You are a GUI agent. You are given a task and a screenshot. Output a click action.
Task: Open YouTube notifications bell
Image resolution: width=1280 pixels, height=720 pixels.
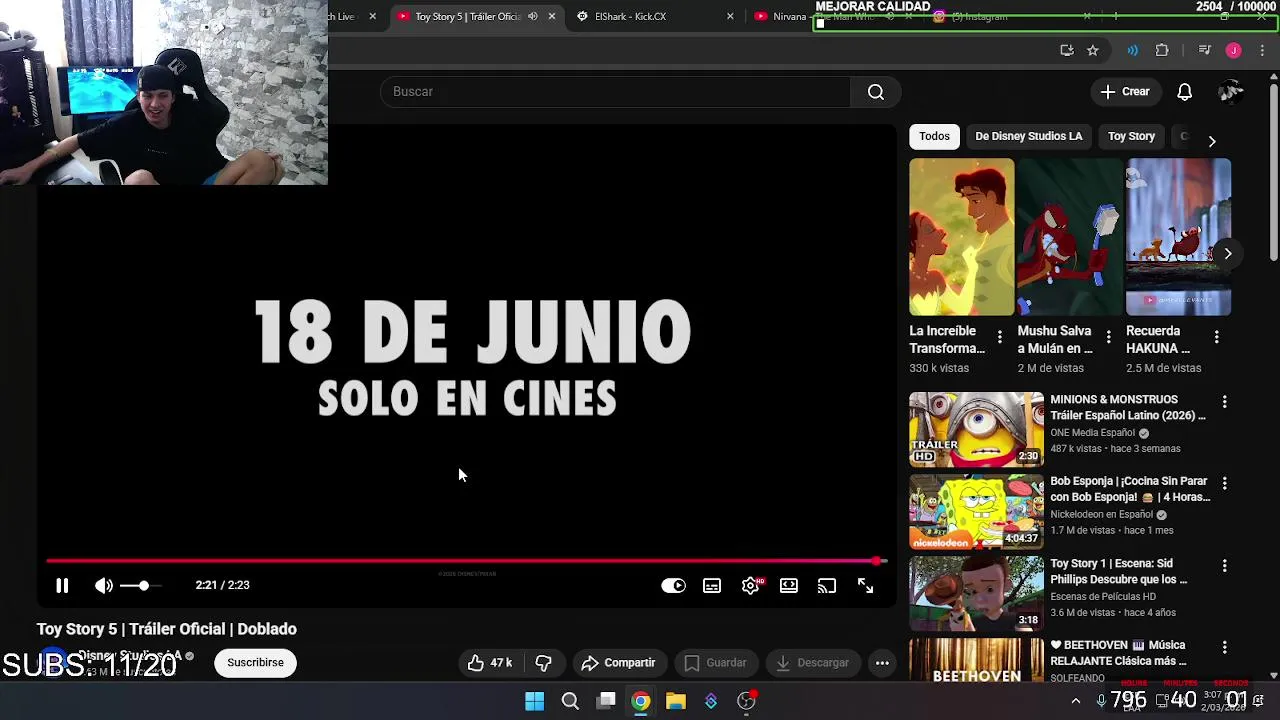[x=1184, y=92]
